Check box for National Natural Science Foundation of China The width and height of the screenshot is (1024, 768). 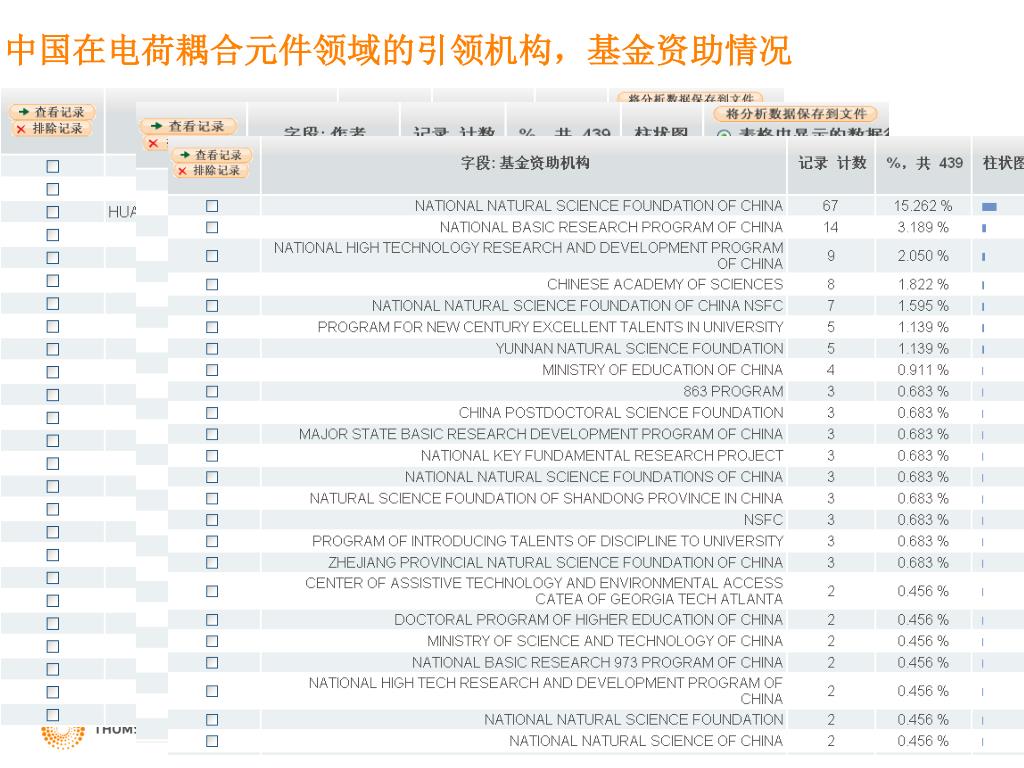point(212,206)
